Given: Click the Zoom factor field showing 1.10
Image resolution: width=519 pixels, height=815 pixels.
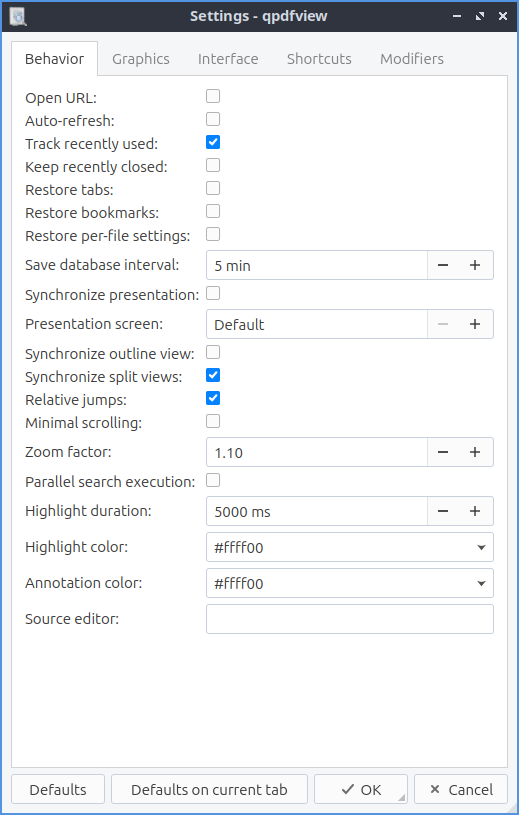Looking at the screenshot, I should pyautogui.click(x=317, y=452).
